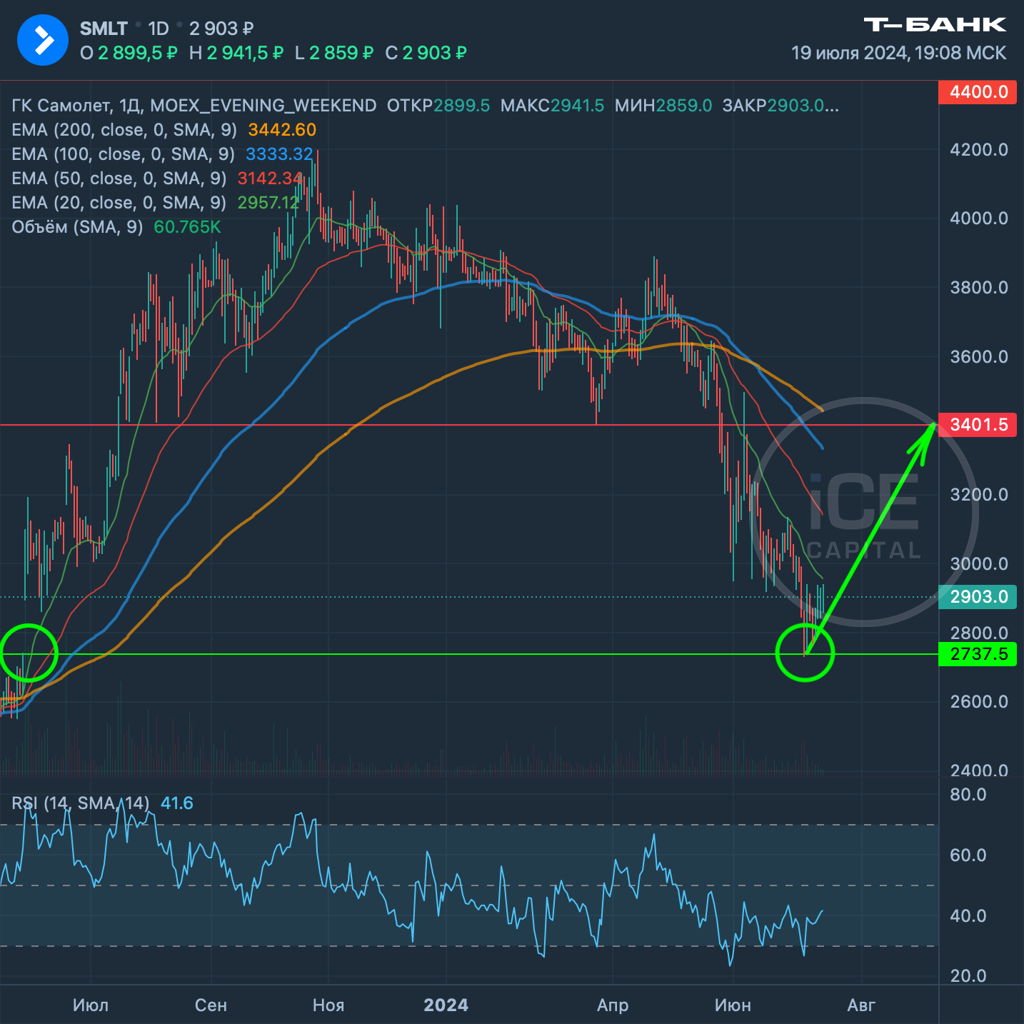Click the 20.0 RSI axis tick
The height and width of the screenshot is (1024, 1024).
coord(968,976)
